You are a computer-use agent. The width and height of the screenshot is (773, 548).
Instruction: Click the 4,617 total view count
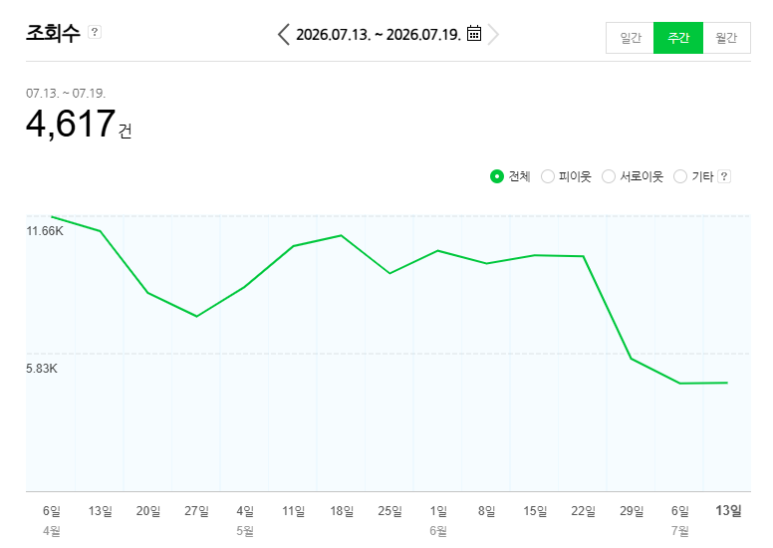point(70,123)
